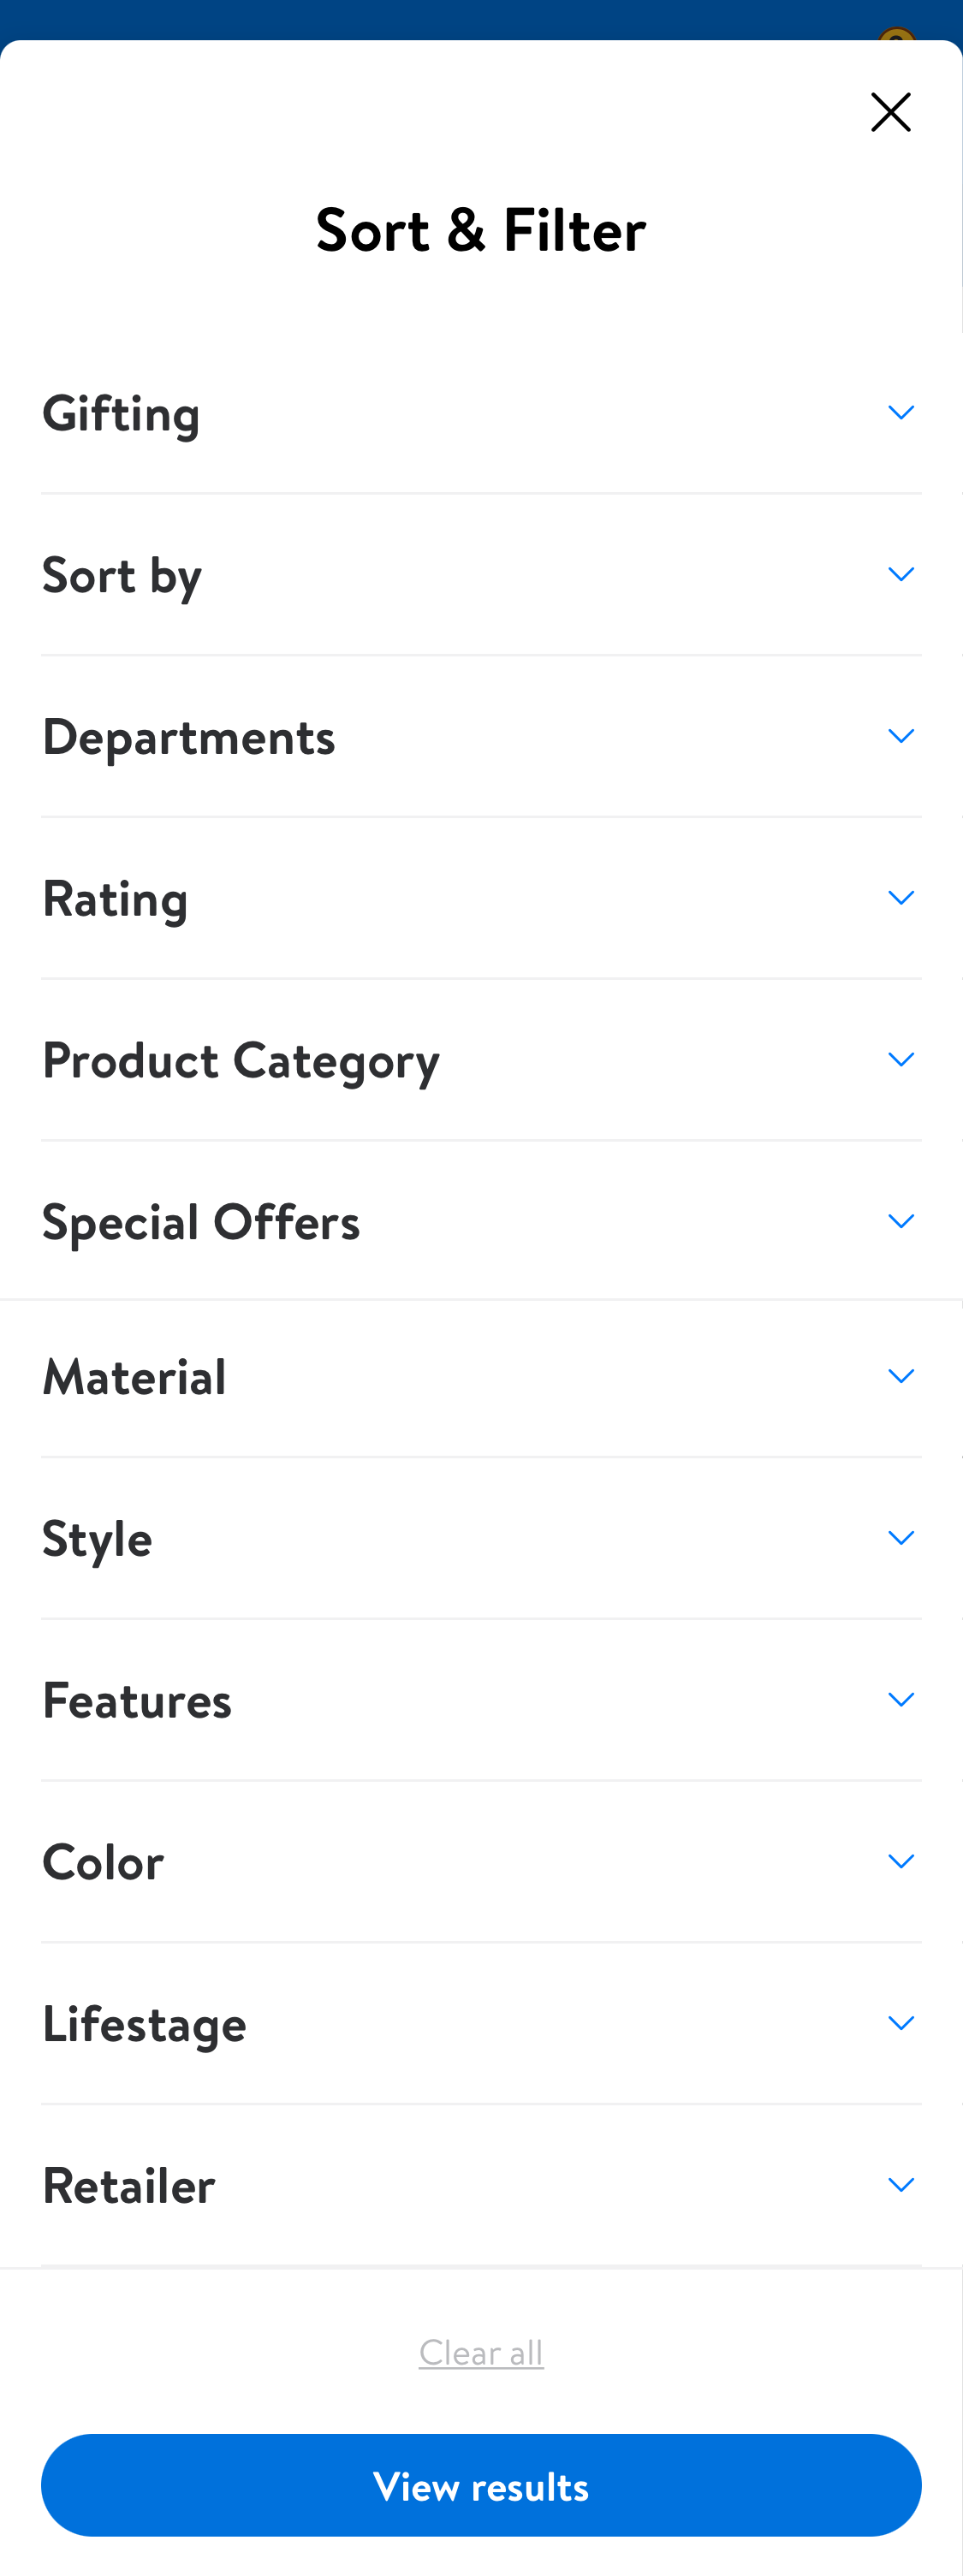Expand the Gifting filter section

coord(481,414)
